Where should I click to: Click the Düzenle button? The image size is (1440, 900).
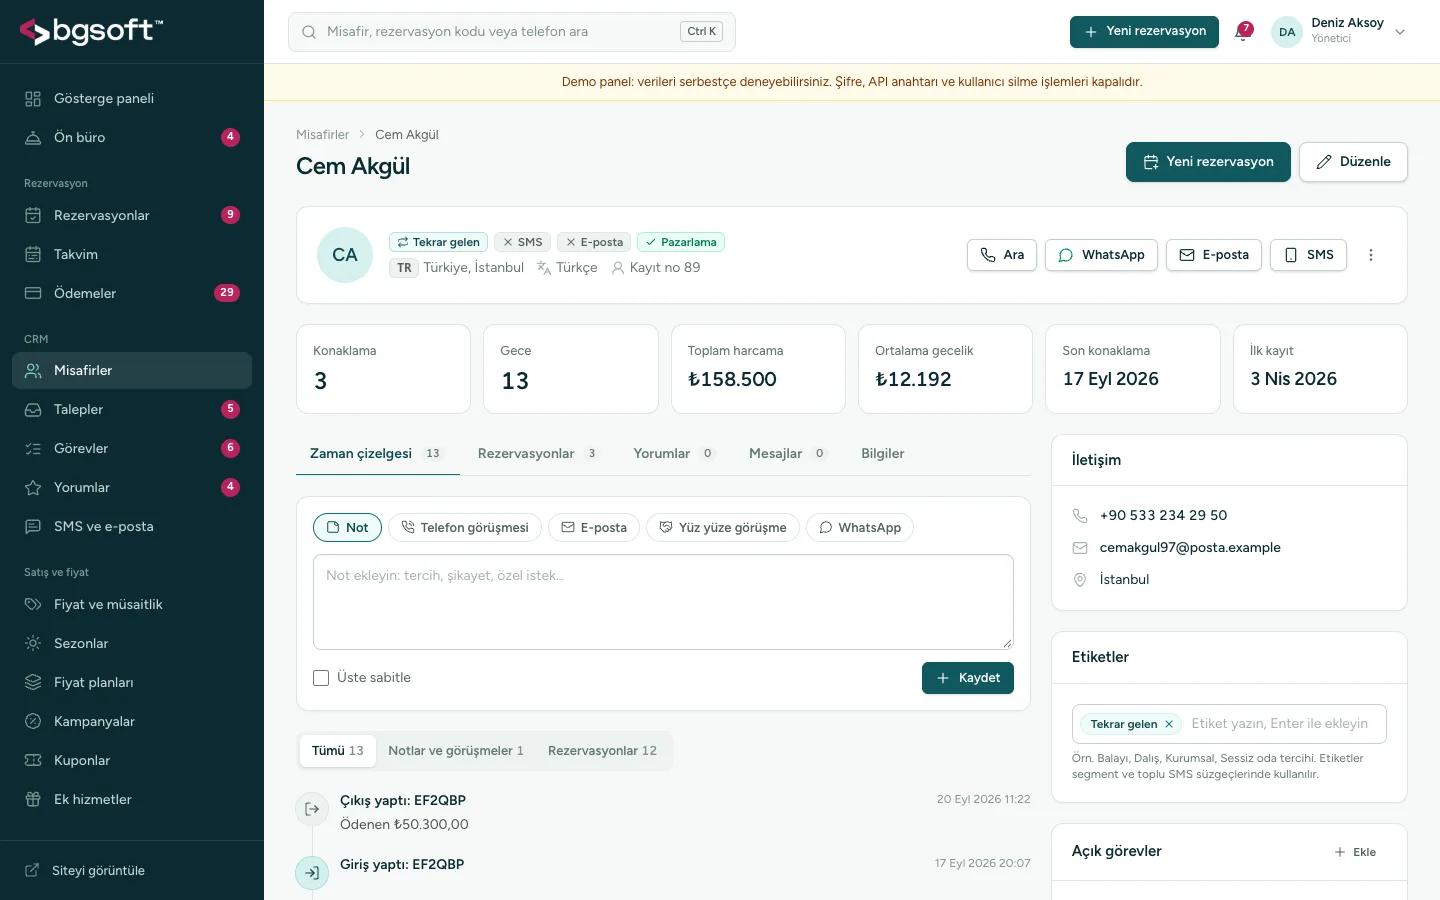point(1353,162)
